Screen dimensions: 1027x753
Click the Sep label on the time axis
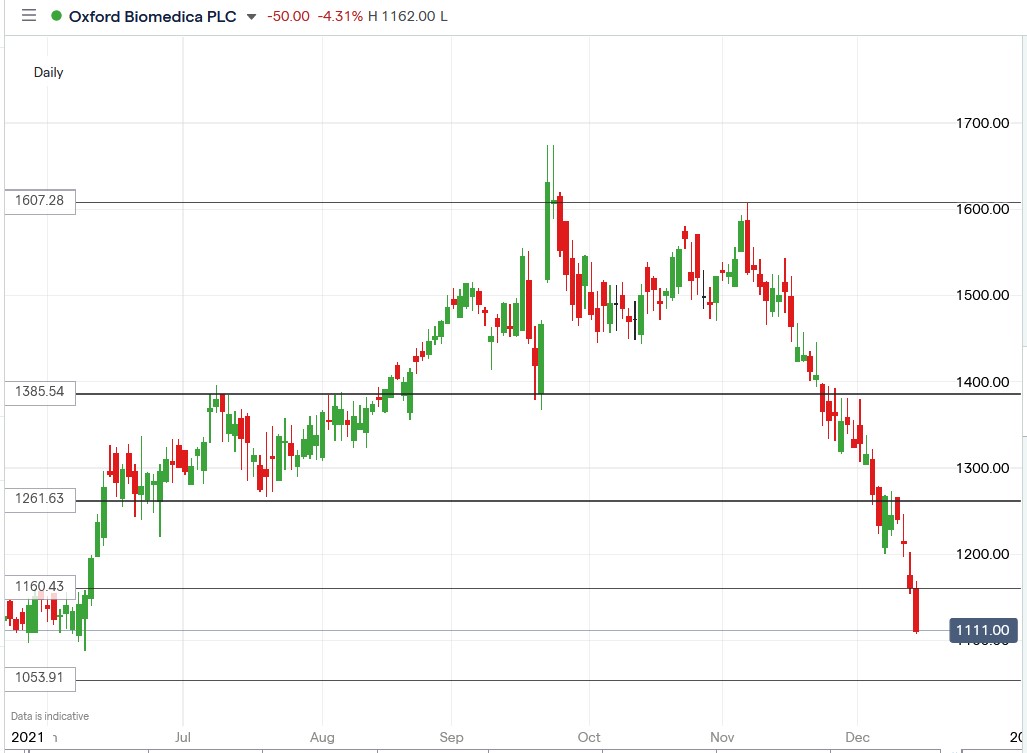click(451, 737)
